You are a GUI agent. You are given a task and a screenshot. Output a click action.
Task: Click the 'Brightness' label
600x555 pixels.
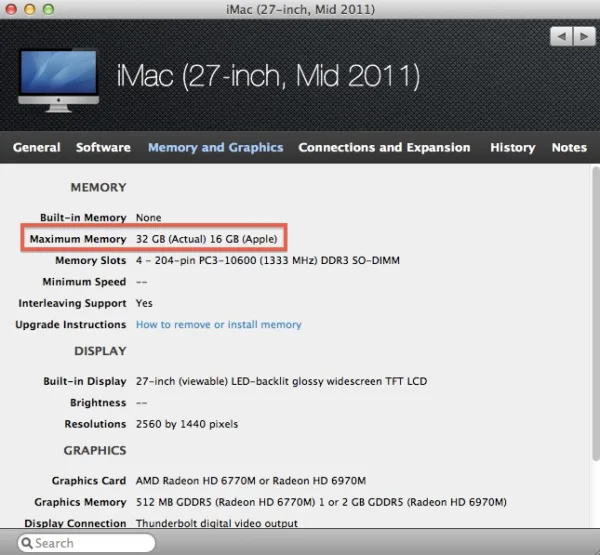(x=98, y=403)
